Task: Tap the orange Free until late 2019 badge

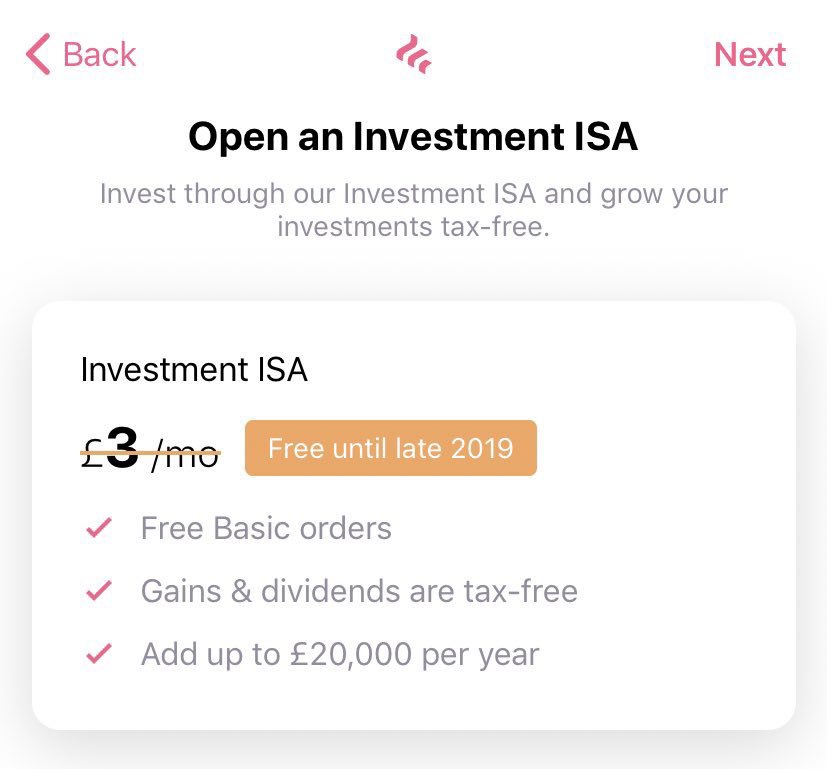Action: click(391, 448)
